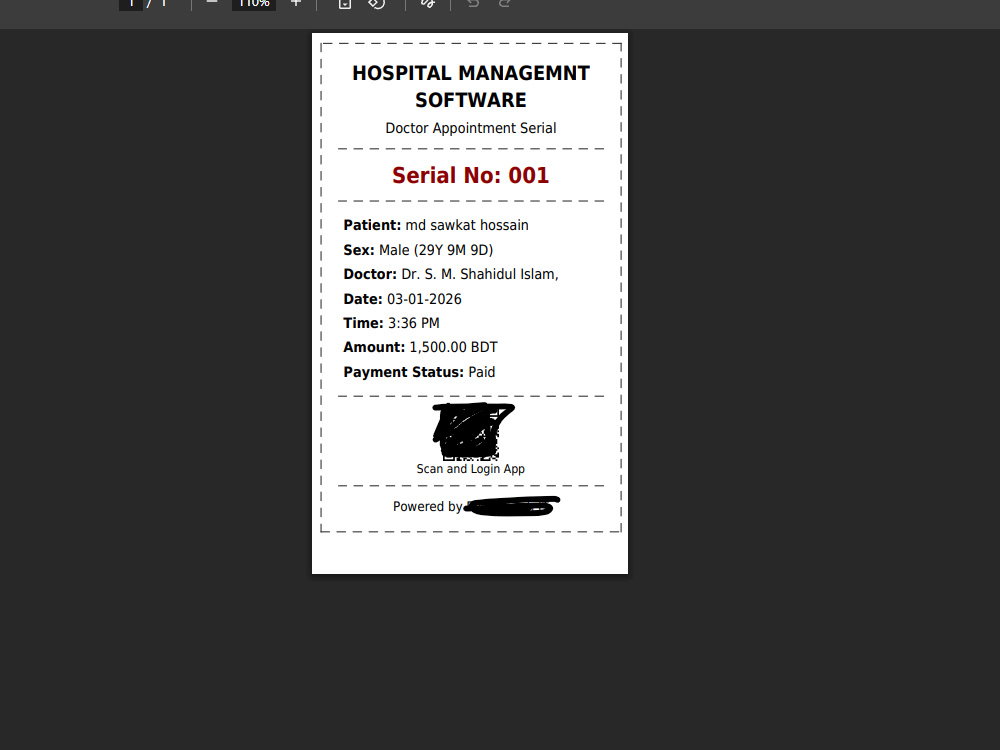This screenshot has height=750, width=1000.
Task: Click the rotate page icon
Action: (x=376, y=3)
